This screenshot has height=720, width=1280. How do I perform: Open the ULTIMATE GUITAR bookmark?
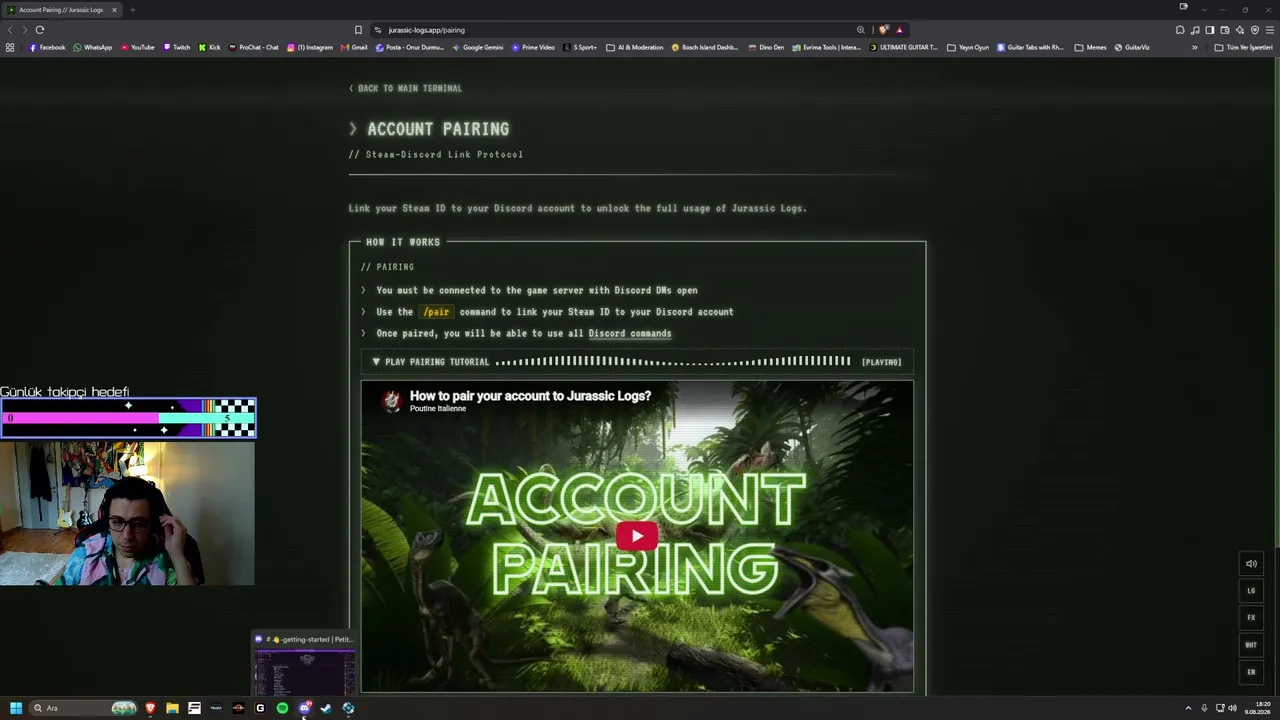point(904,47)
